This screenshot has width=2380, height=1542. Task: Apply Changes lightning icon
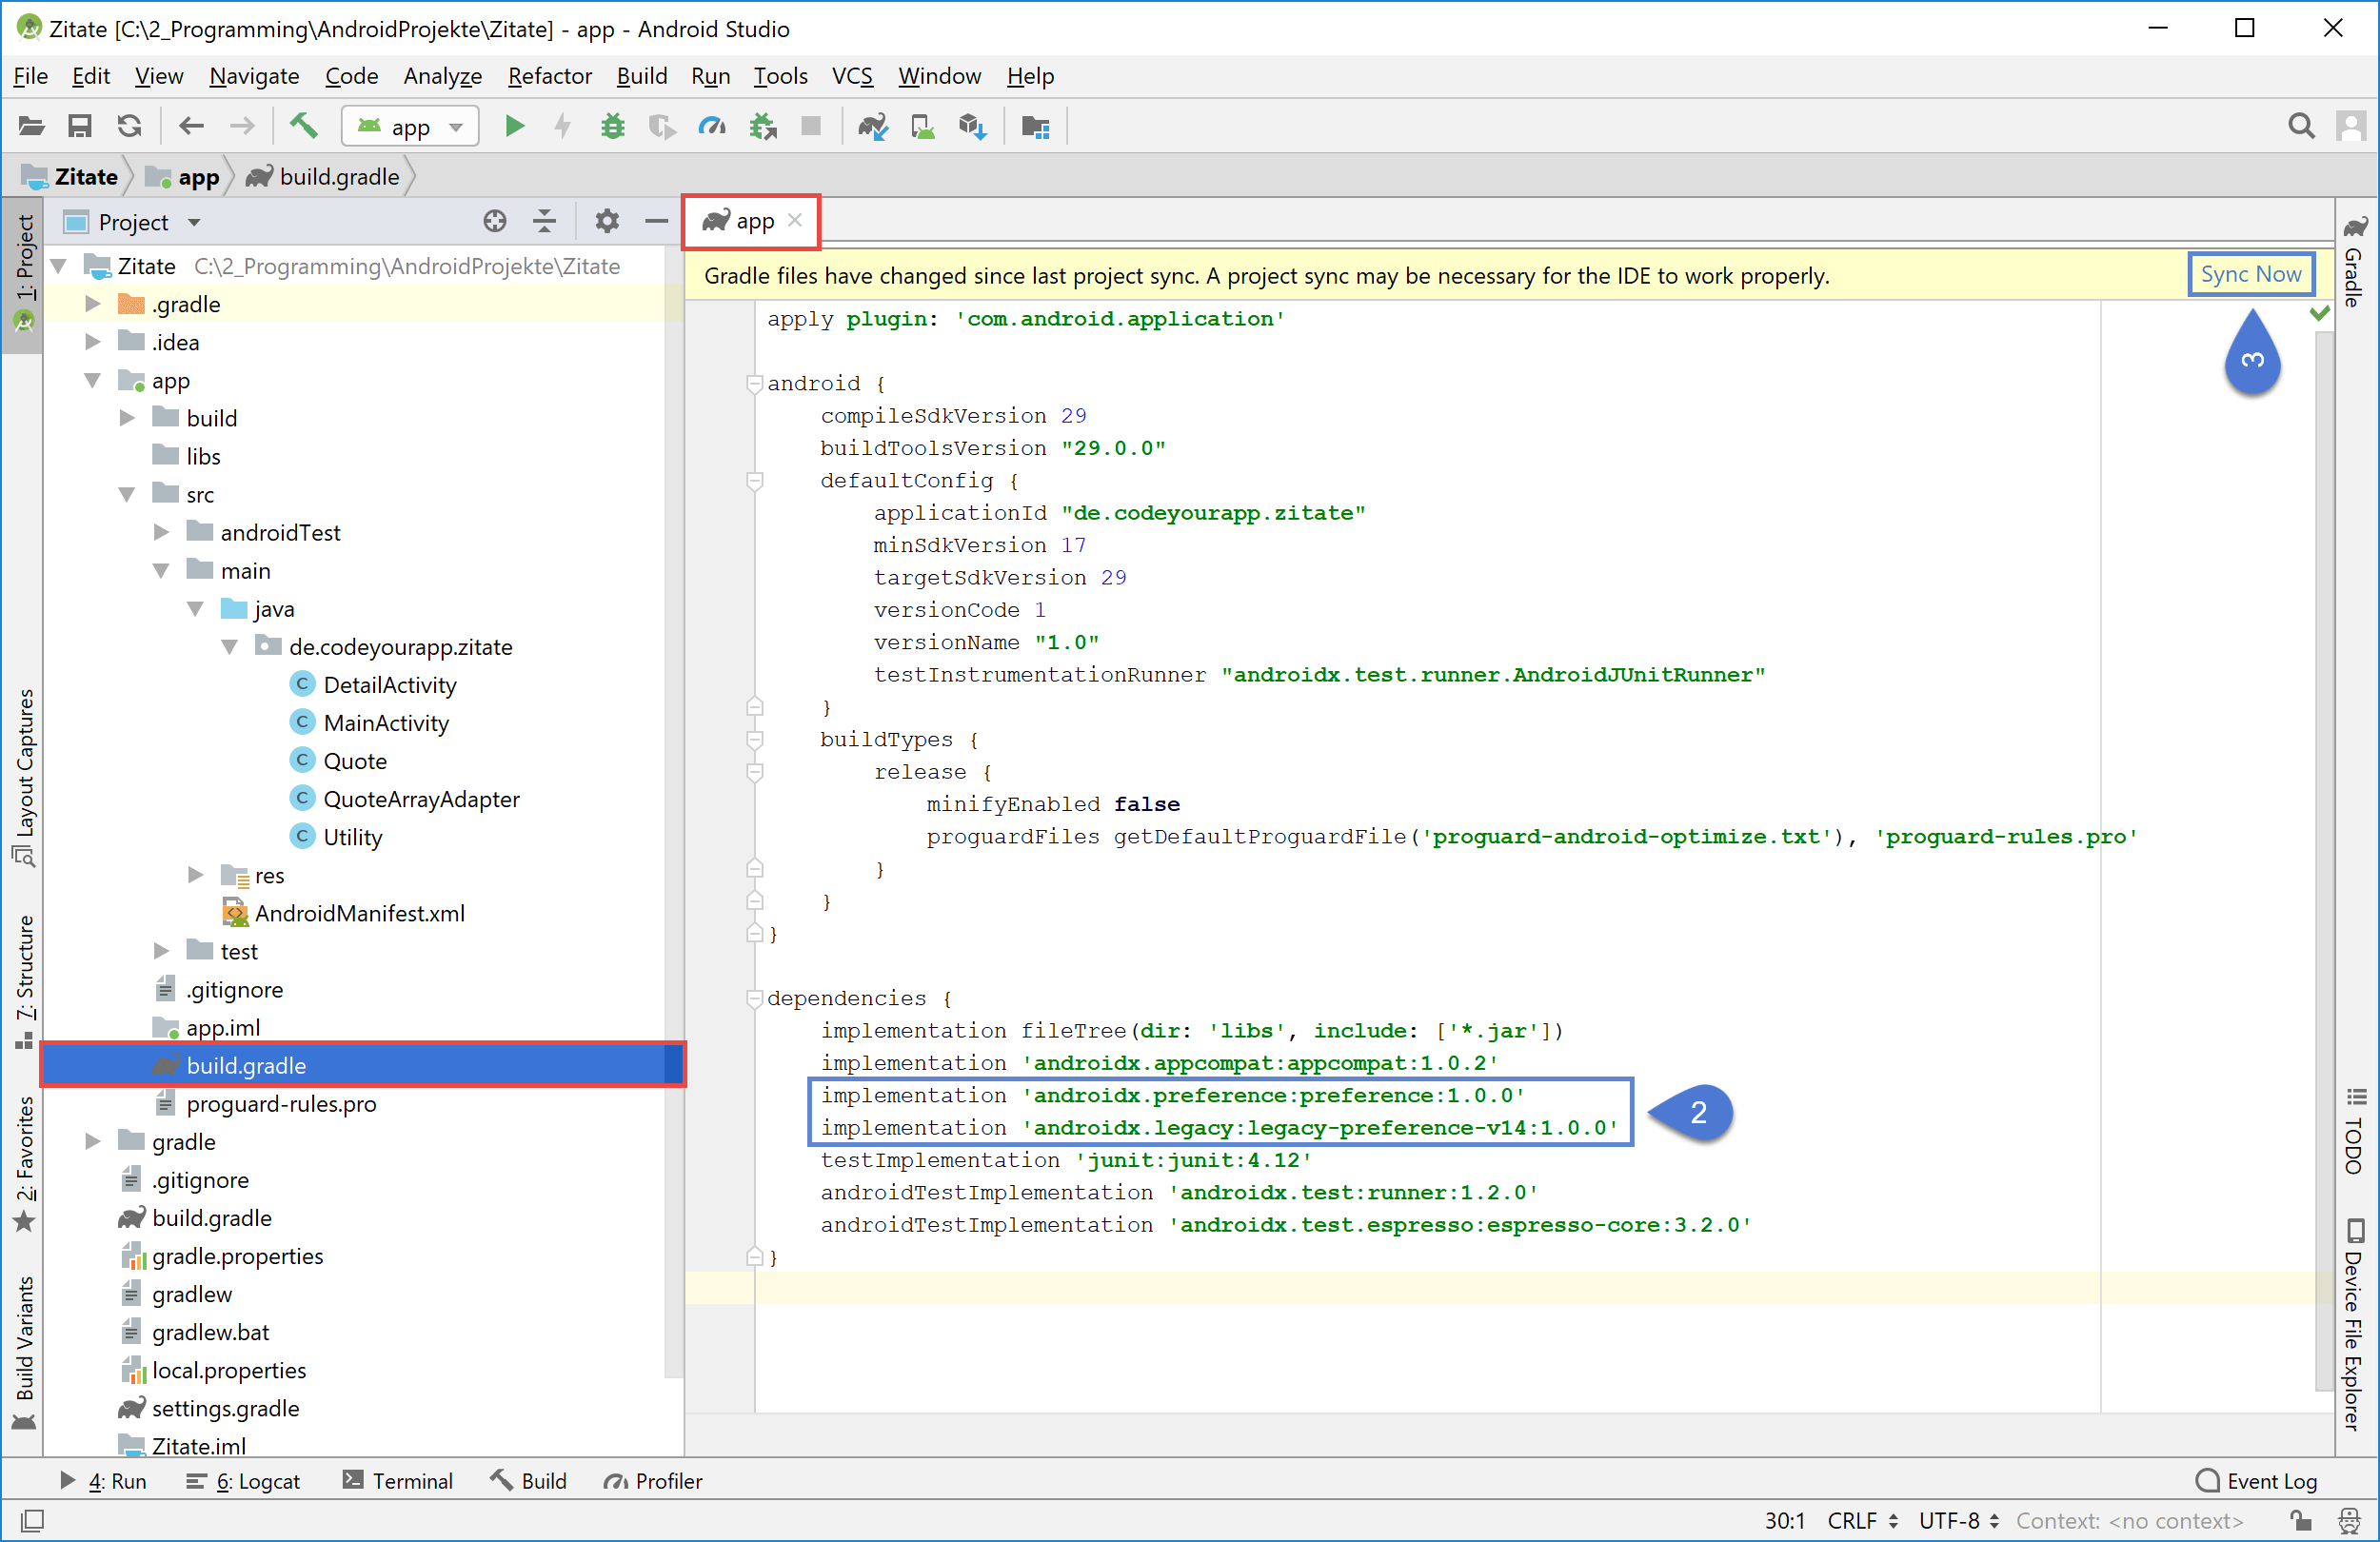pos(563,127)
